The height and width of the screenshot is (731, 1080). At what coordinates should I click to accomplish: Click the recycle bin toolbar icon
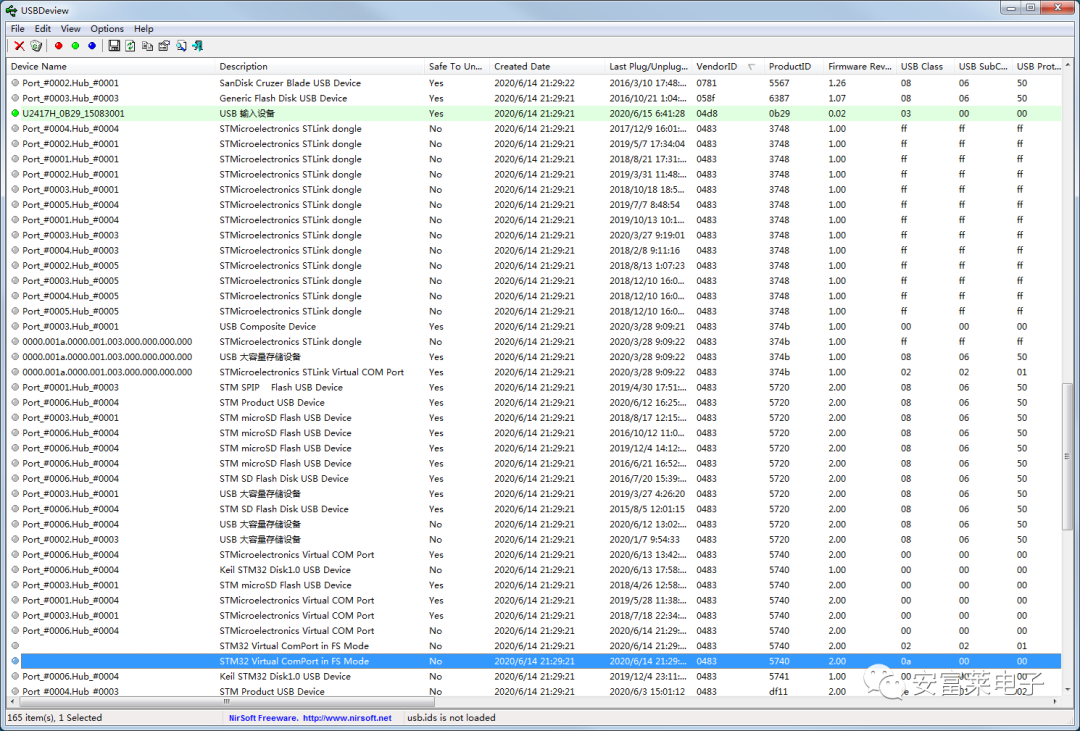point(36,46)
